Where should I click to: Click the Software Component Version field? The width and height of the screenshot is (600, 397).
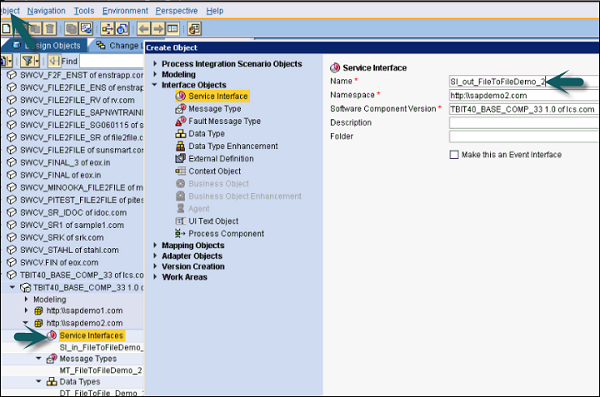click(524, 109)
